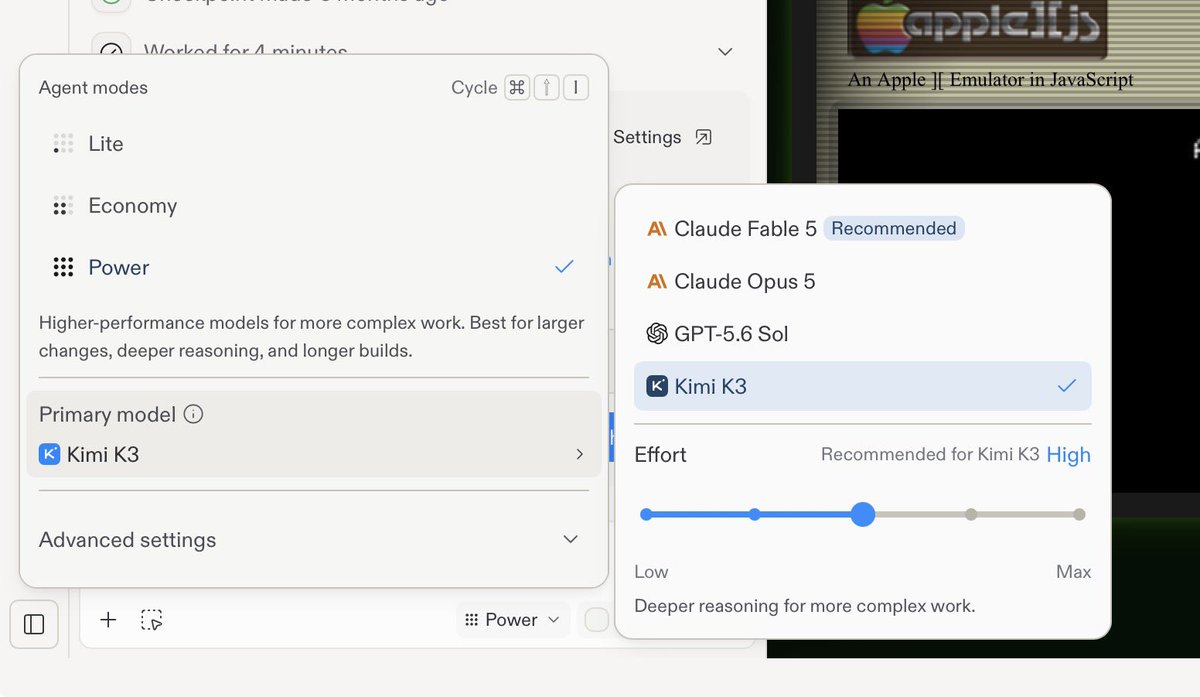Set the Effort slider to the Max stop
This screenshot has height=697, width=1200.
point(1079,515)
